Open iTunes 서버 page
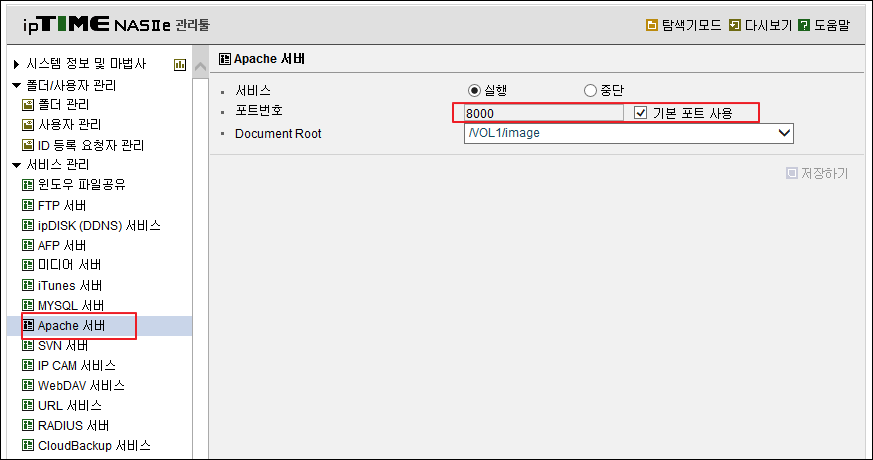873x460 pixels. [70, 285]
